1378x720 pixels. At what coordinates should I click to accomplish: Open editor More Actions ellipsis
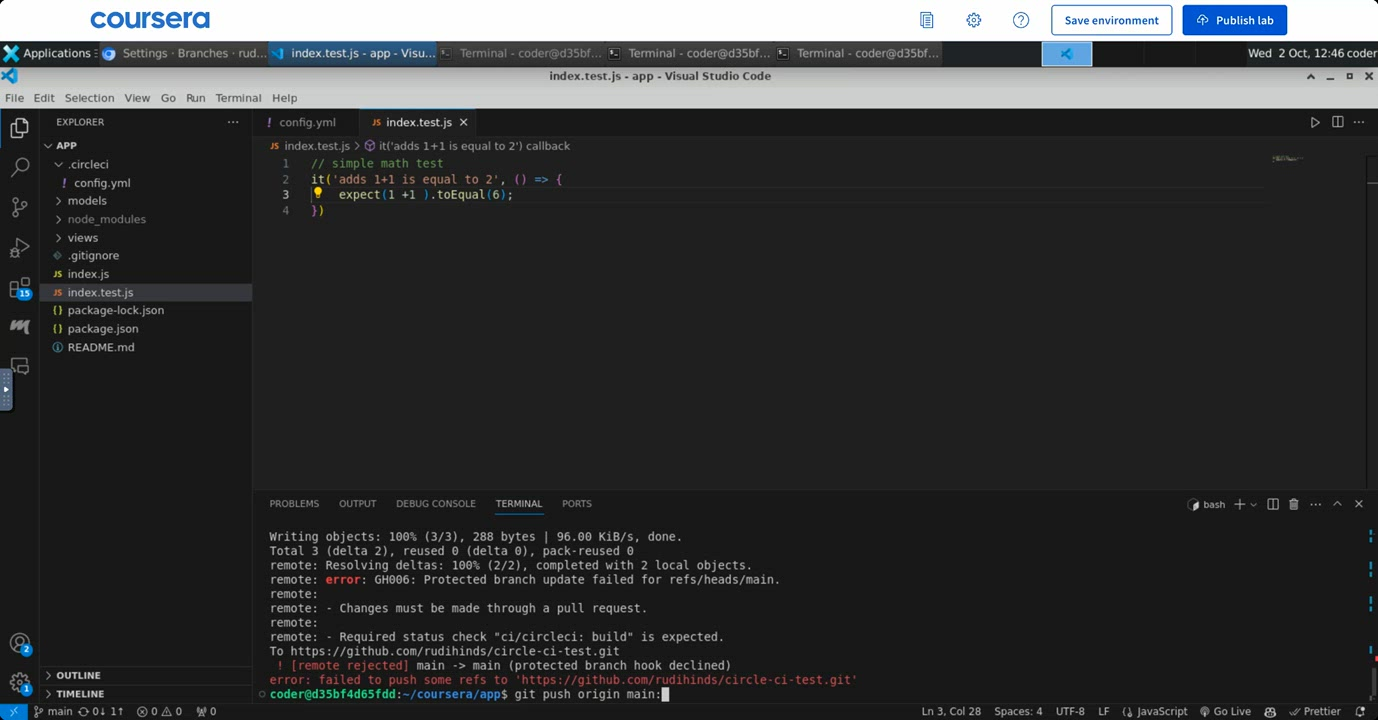click(1359, 122)
